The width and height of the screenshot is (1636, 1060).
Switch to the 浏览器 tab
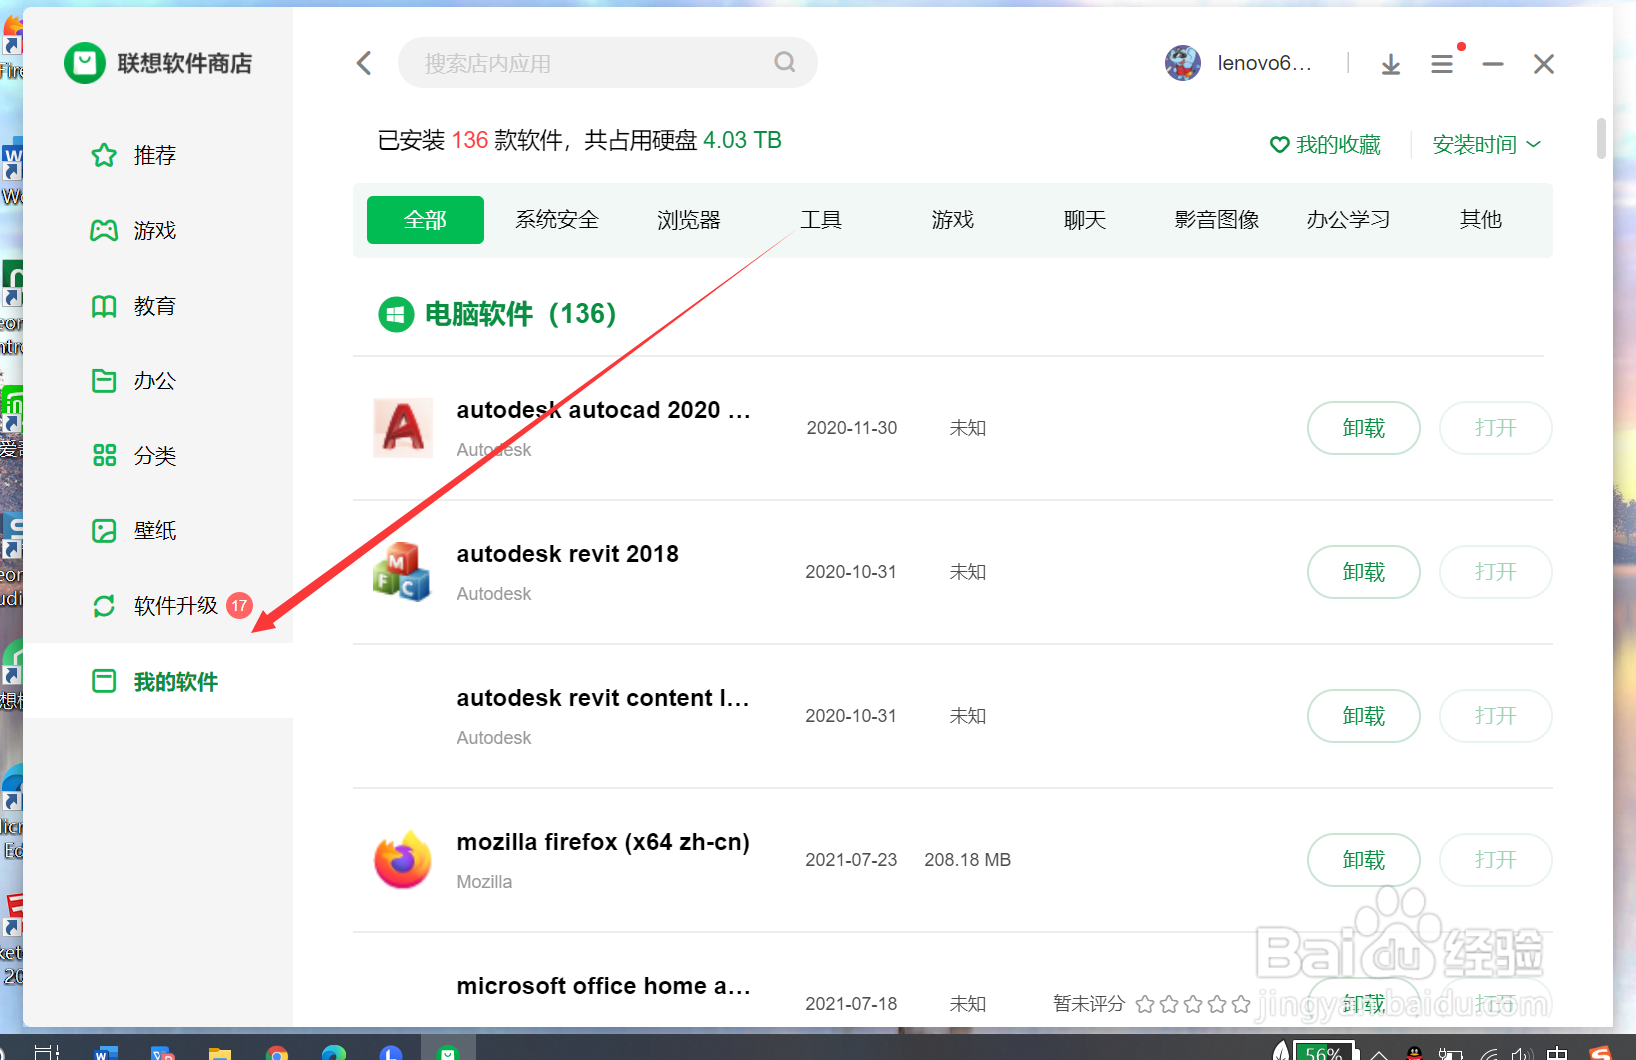pos(689,220)
